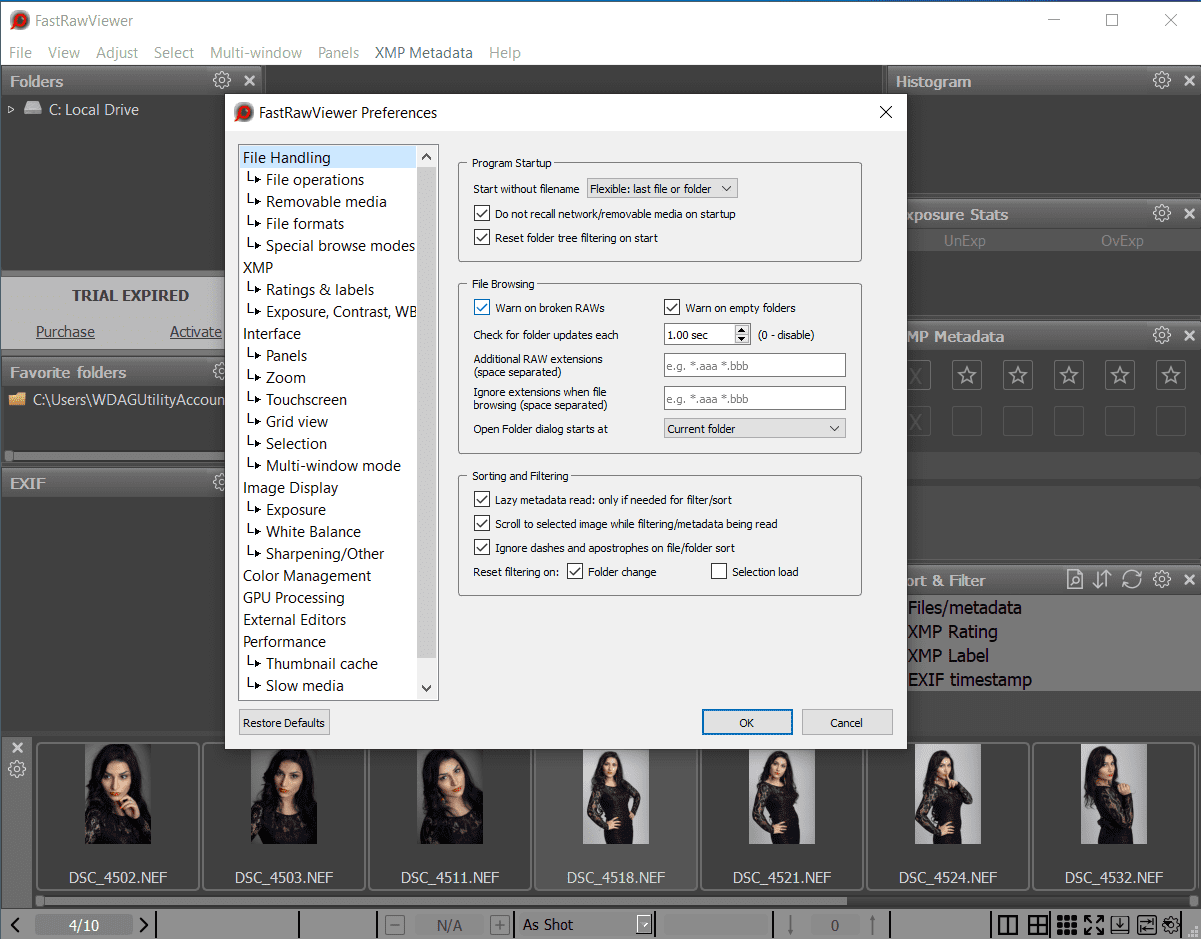Open the View menu
Image resolution: width=1201 pixels, height=939 pixels.
tap(64, 53)
